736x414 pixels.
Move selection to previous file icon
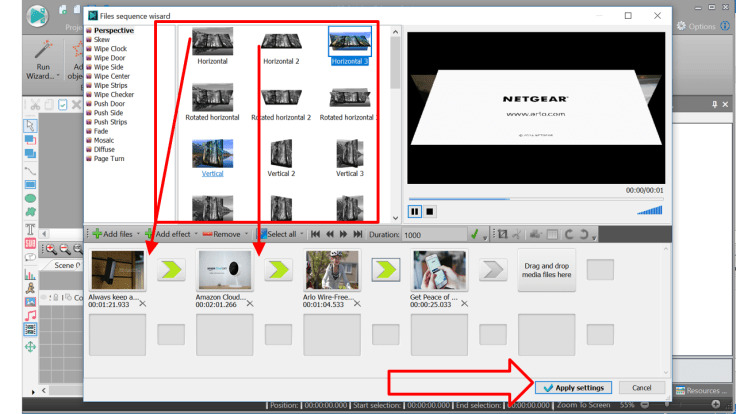(330, 234)
